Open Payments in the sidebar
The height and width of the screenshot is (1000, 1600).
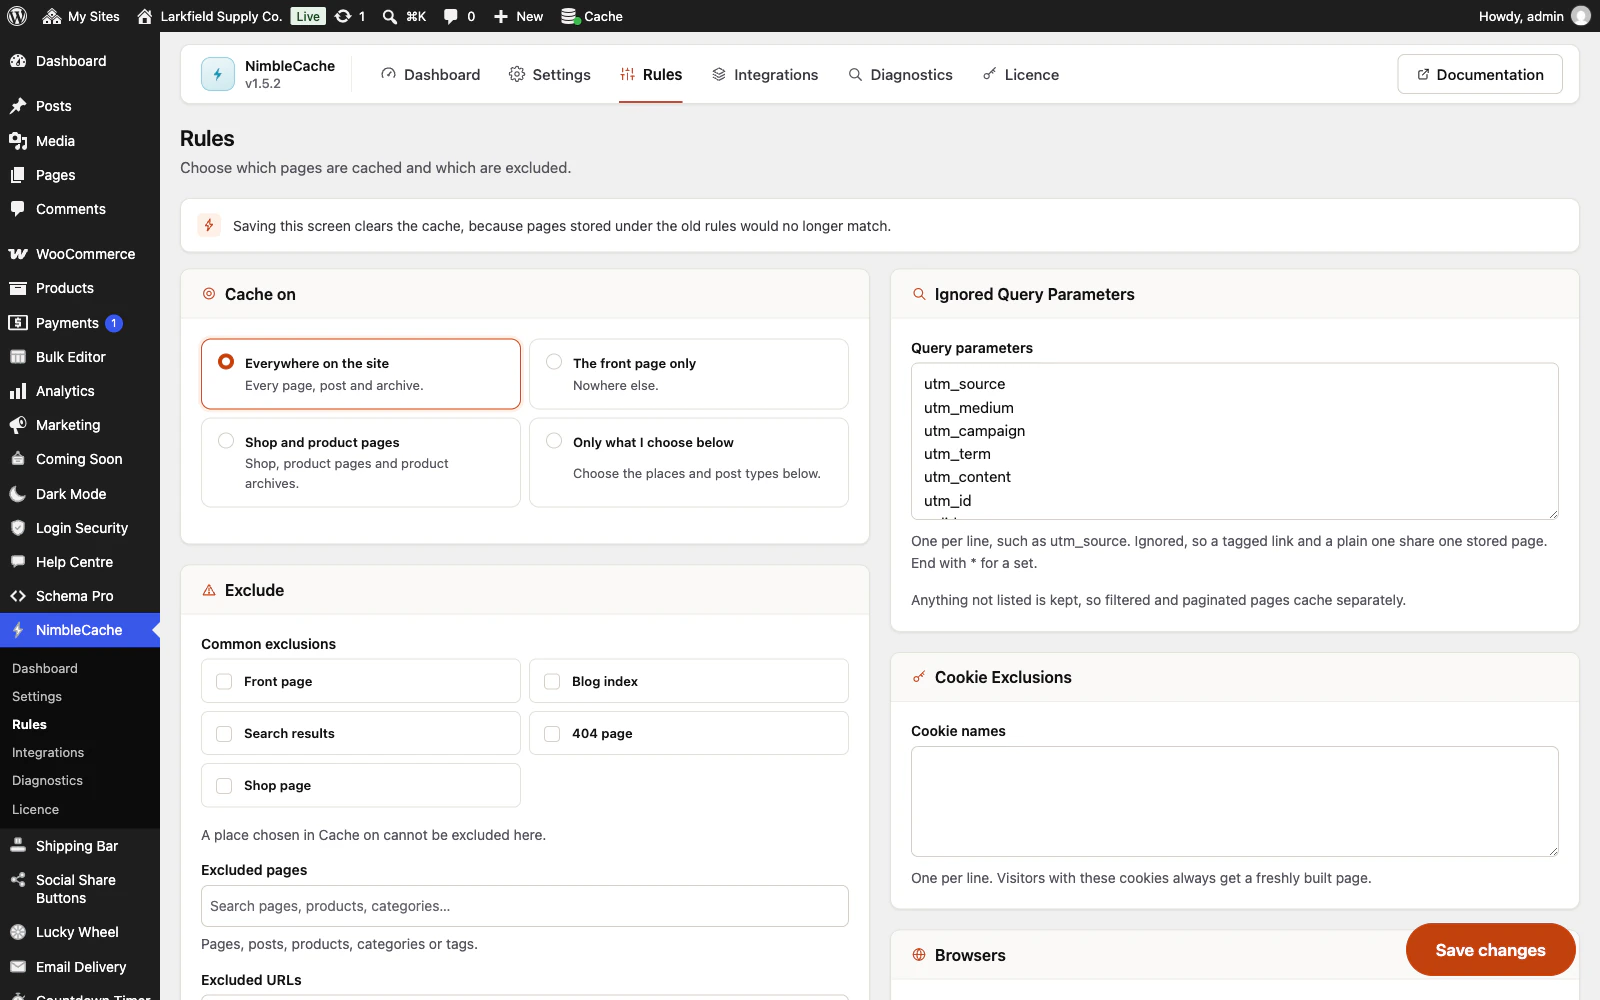coord(80,323)
